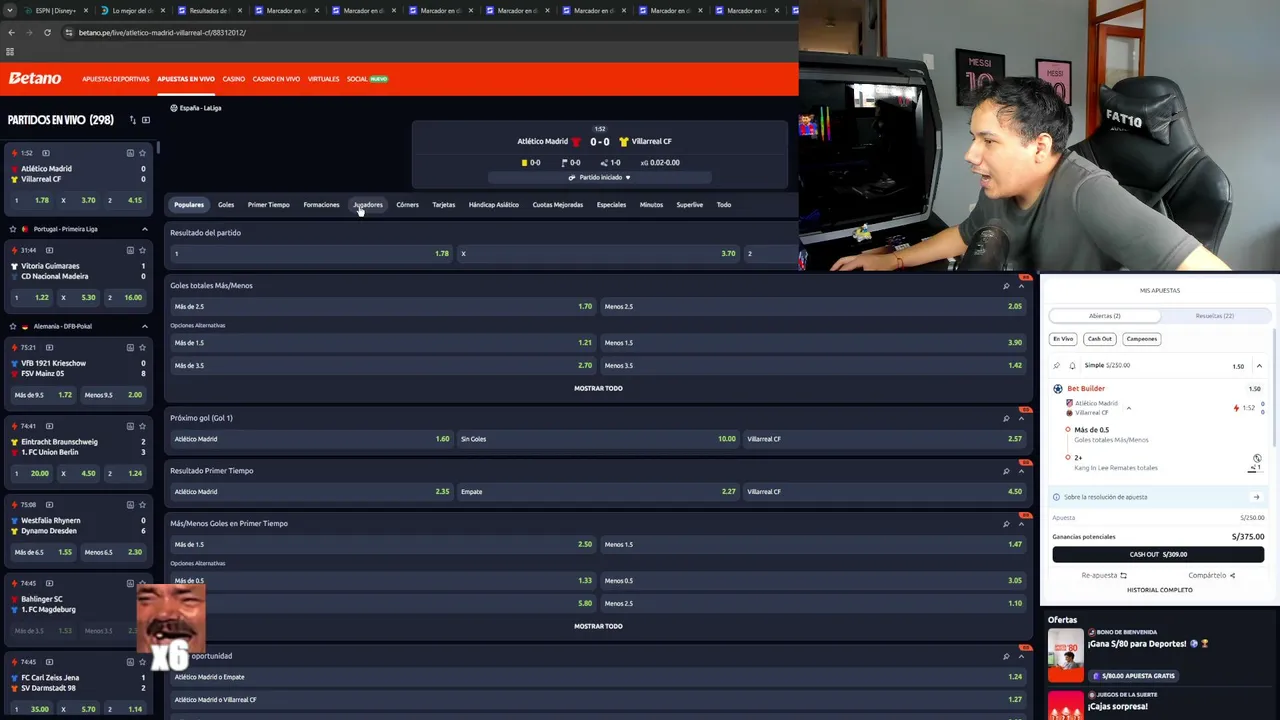Image resolution: width=1280 pixels, height=720 pixels.
Task: Switch to the Córners tab
Action: [x=407, y=205]
